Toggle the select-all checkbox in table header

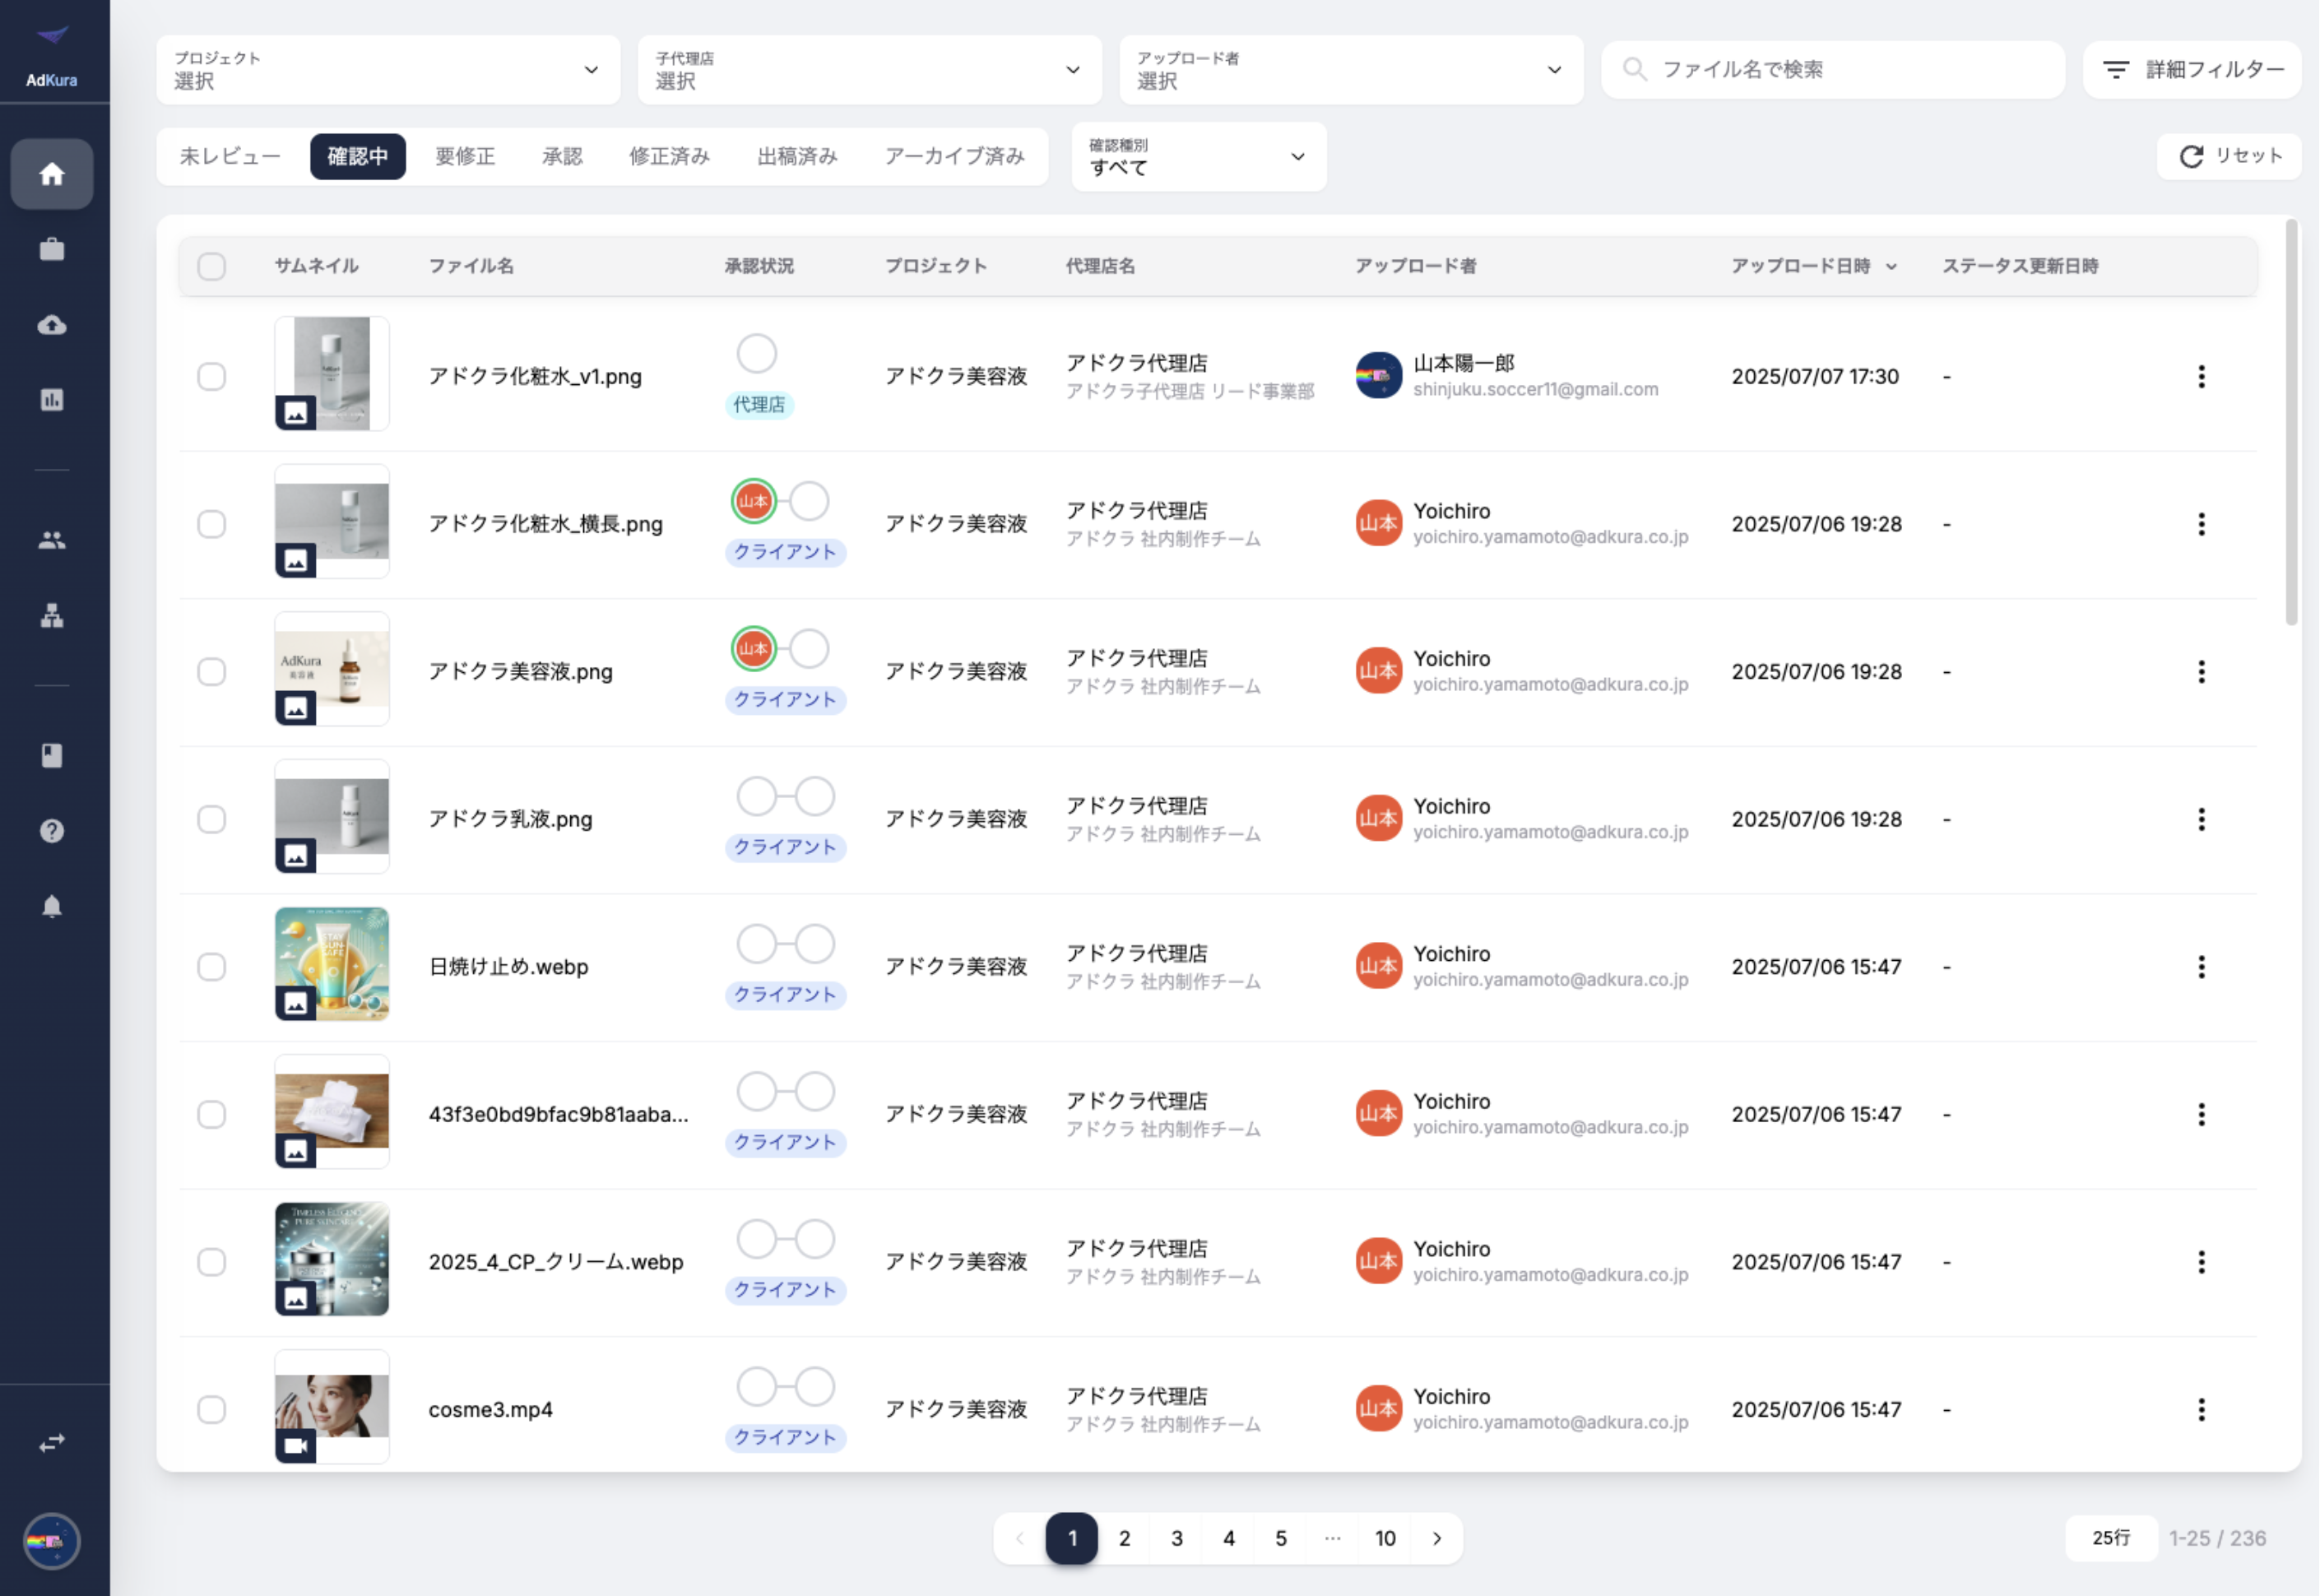211,266
